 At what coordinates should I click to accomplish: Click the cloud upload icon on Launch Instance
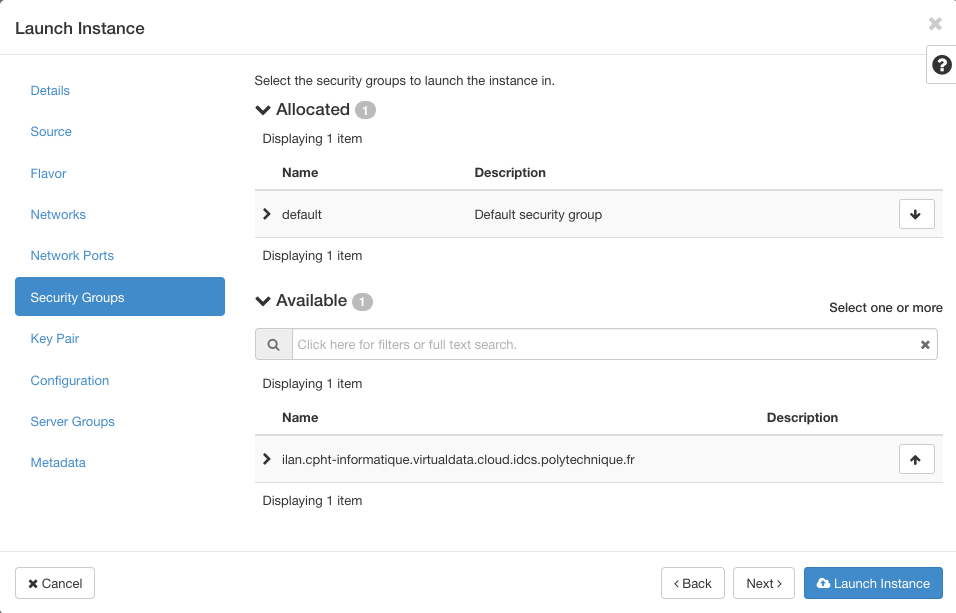822,583
